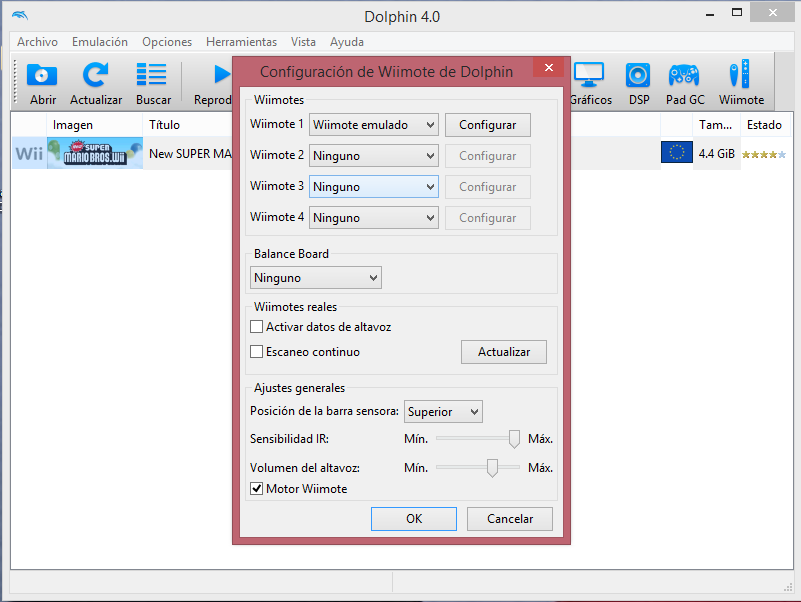Select the New SUPER MA game title

pyautogui.click(x=190, y=153)
